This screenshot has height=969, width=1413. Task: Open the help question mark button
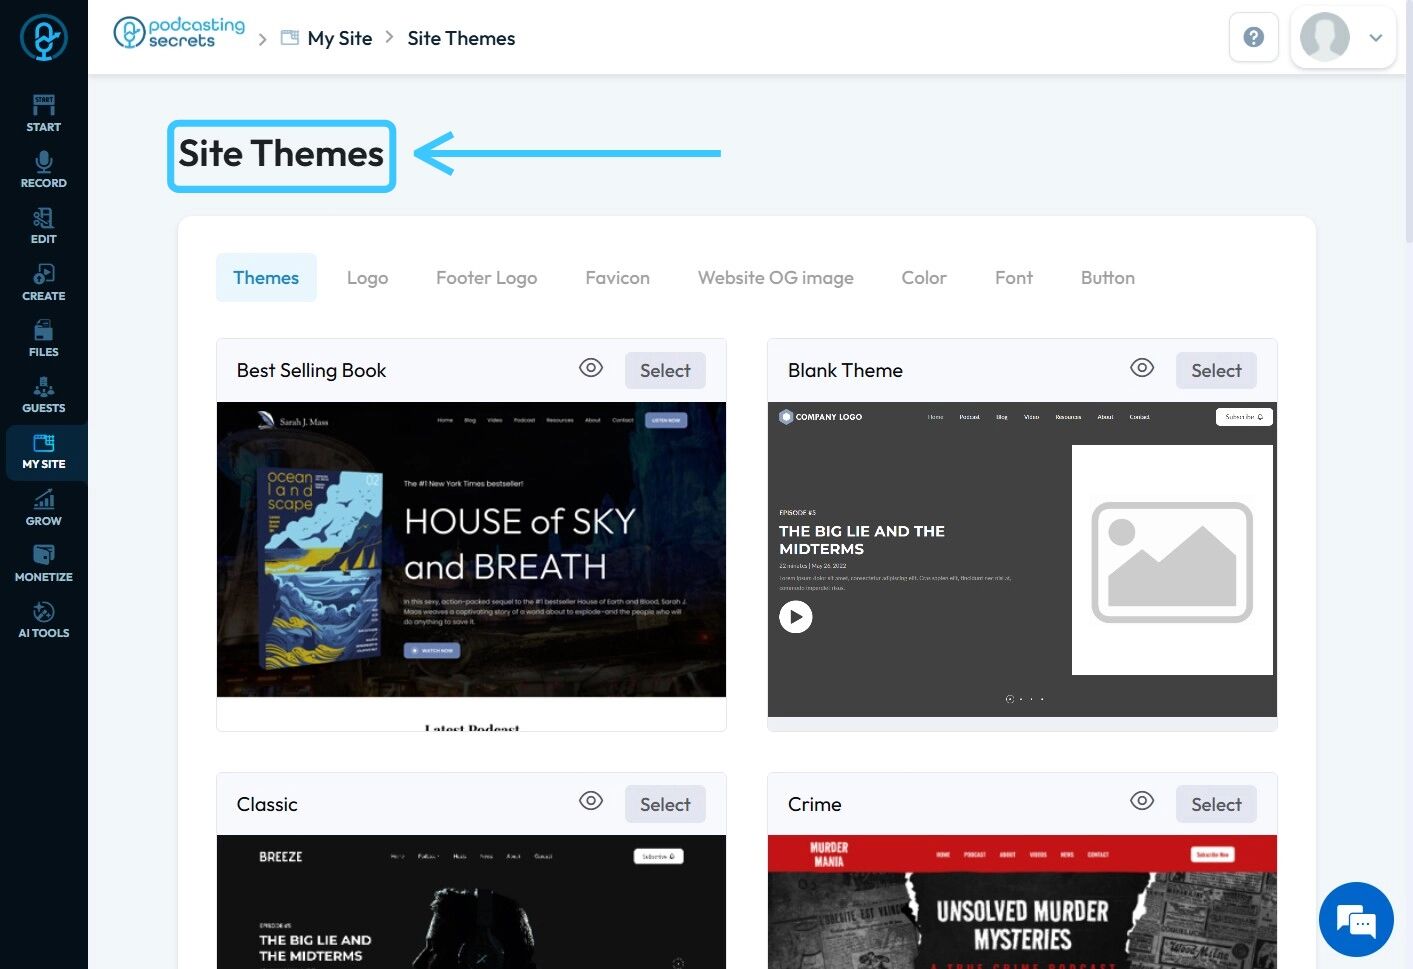[1253, 37]
